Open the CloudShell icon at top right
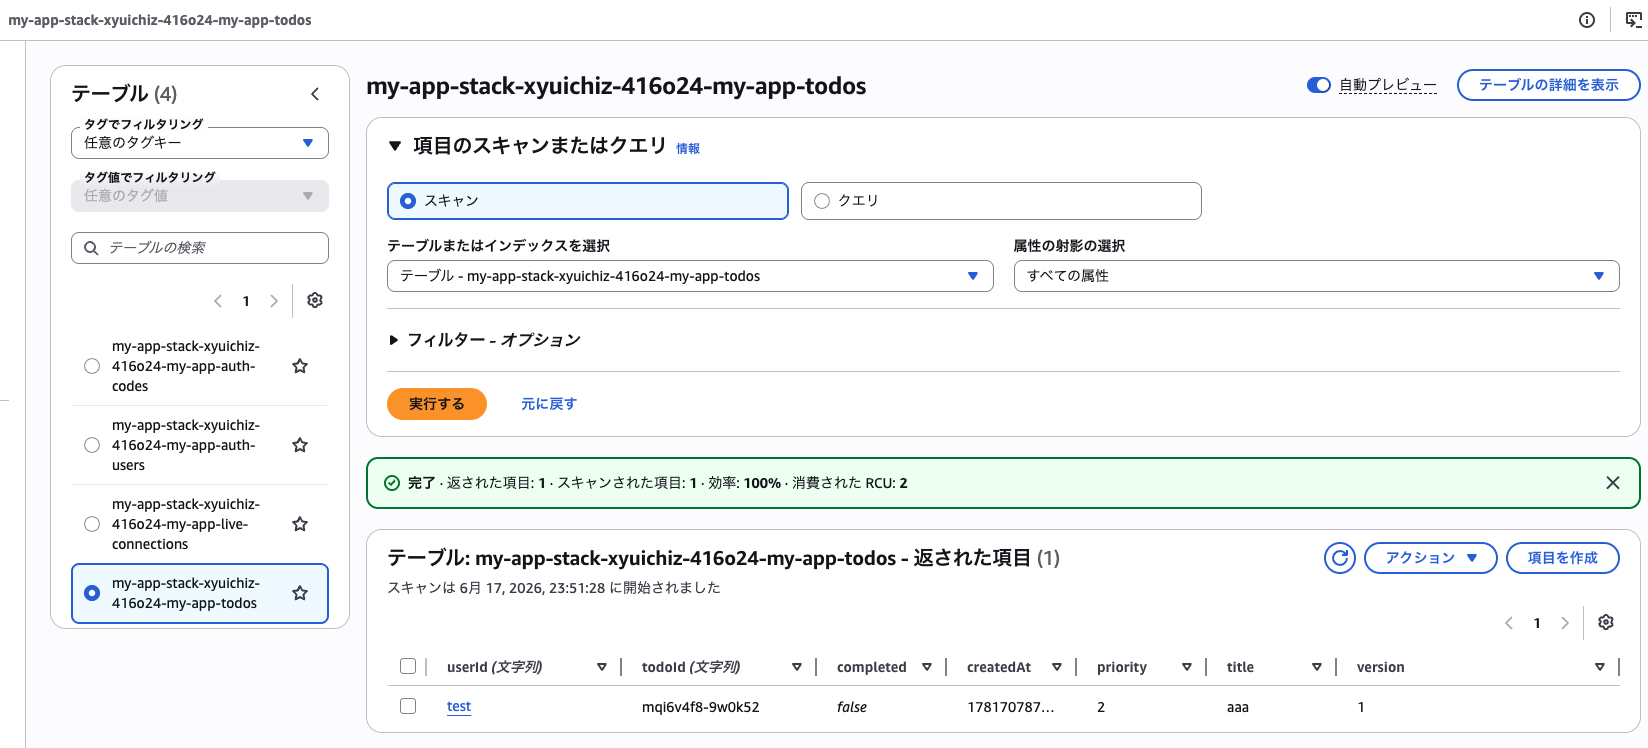 click(1633, 20)
